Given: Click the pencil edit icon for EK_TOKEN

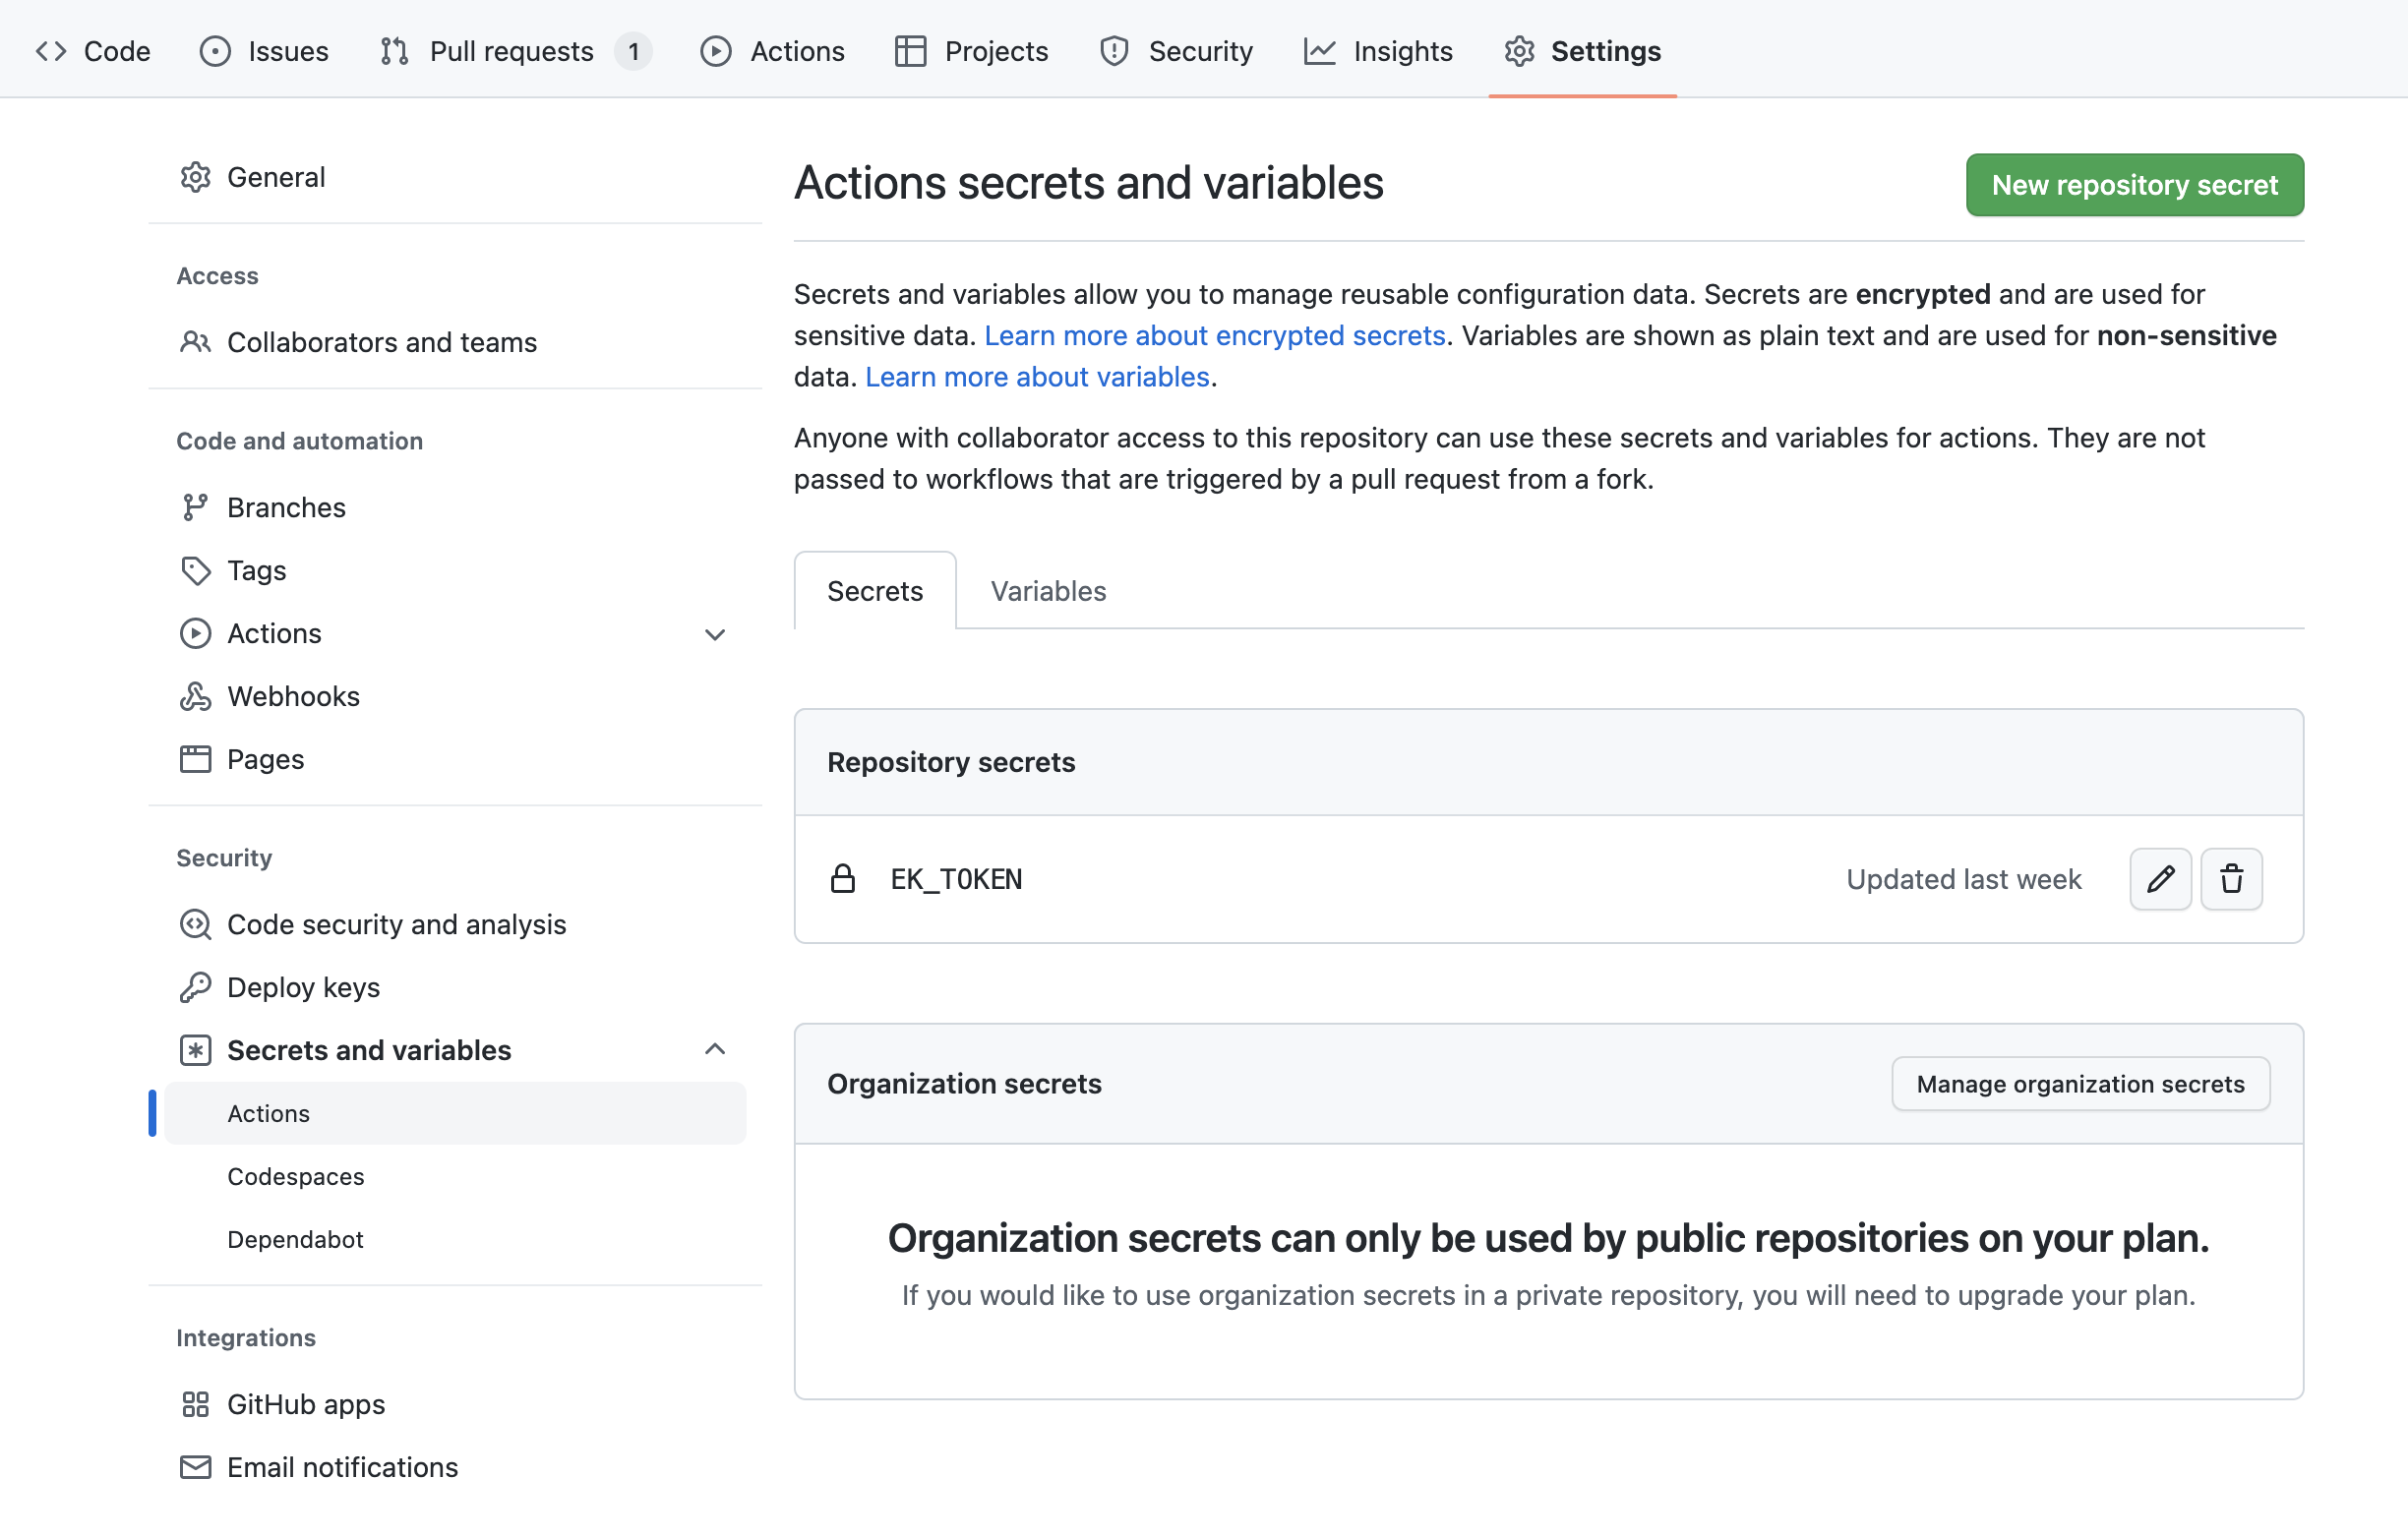Looking at the screenshot, I should 2160,879.
